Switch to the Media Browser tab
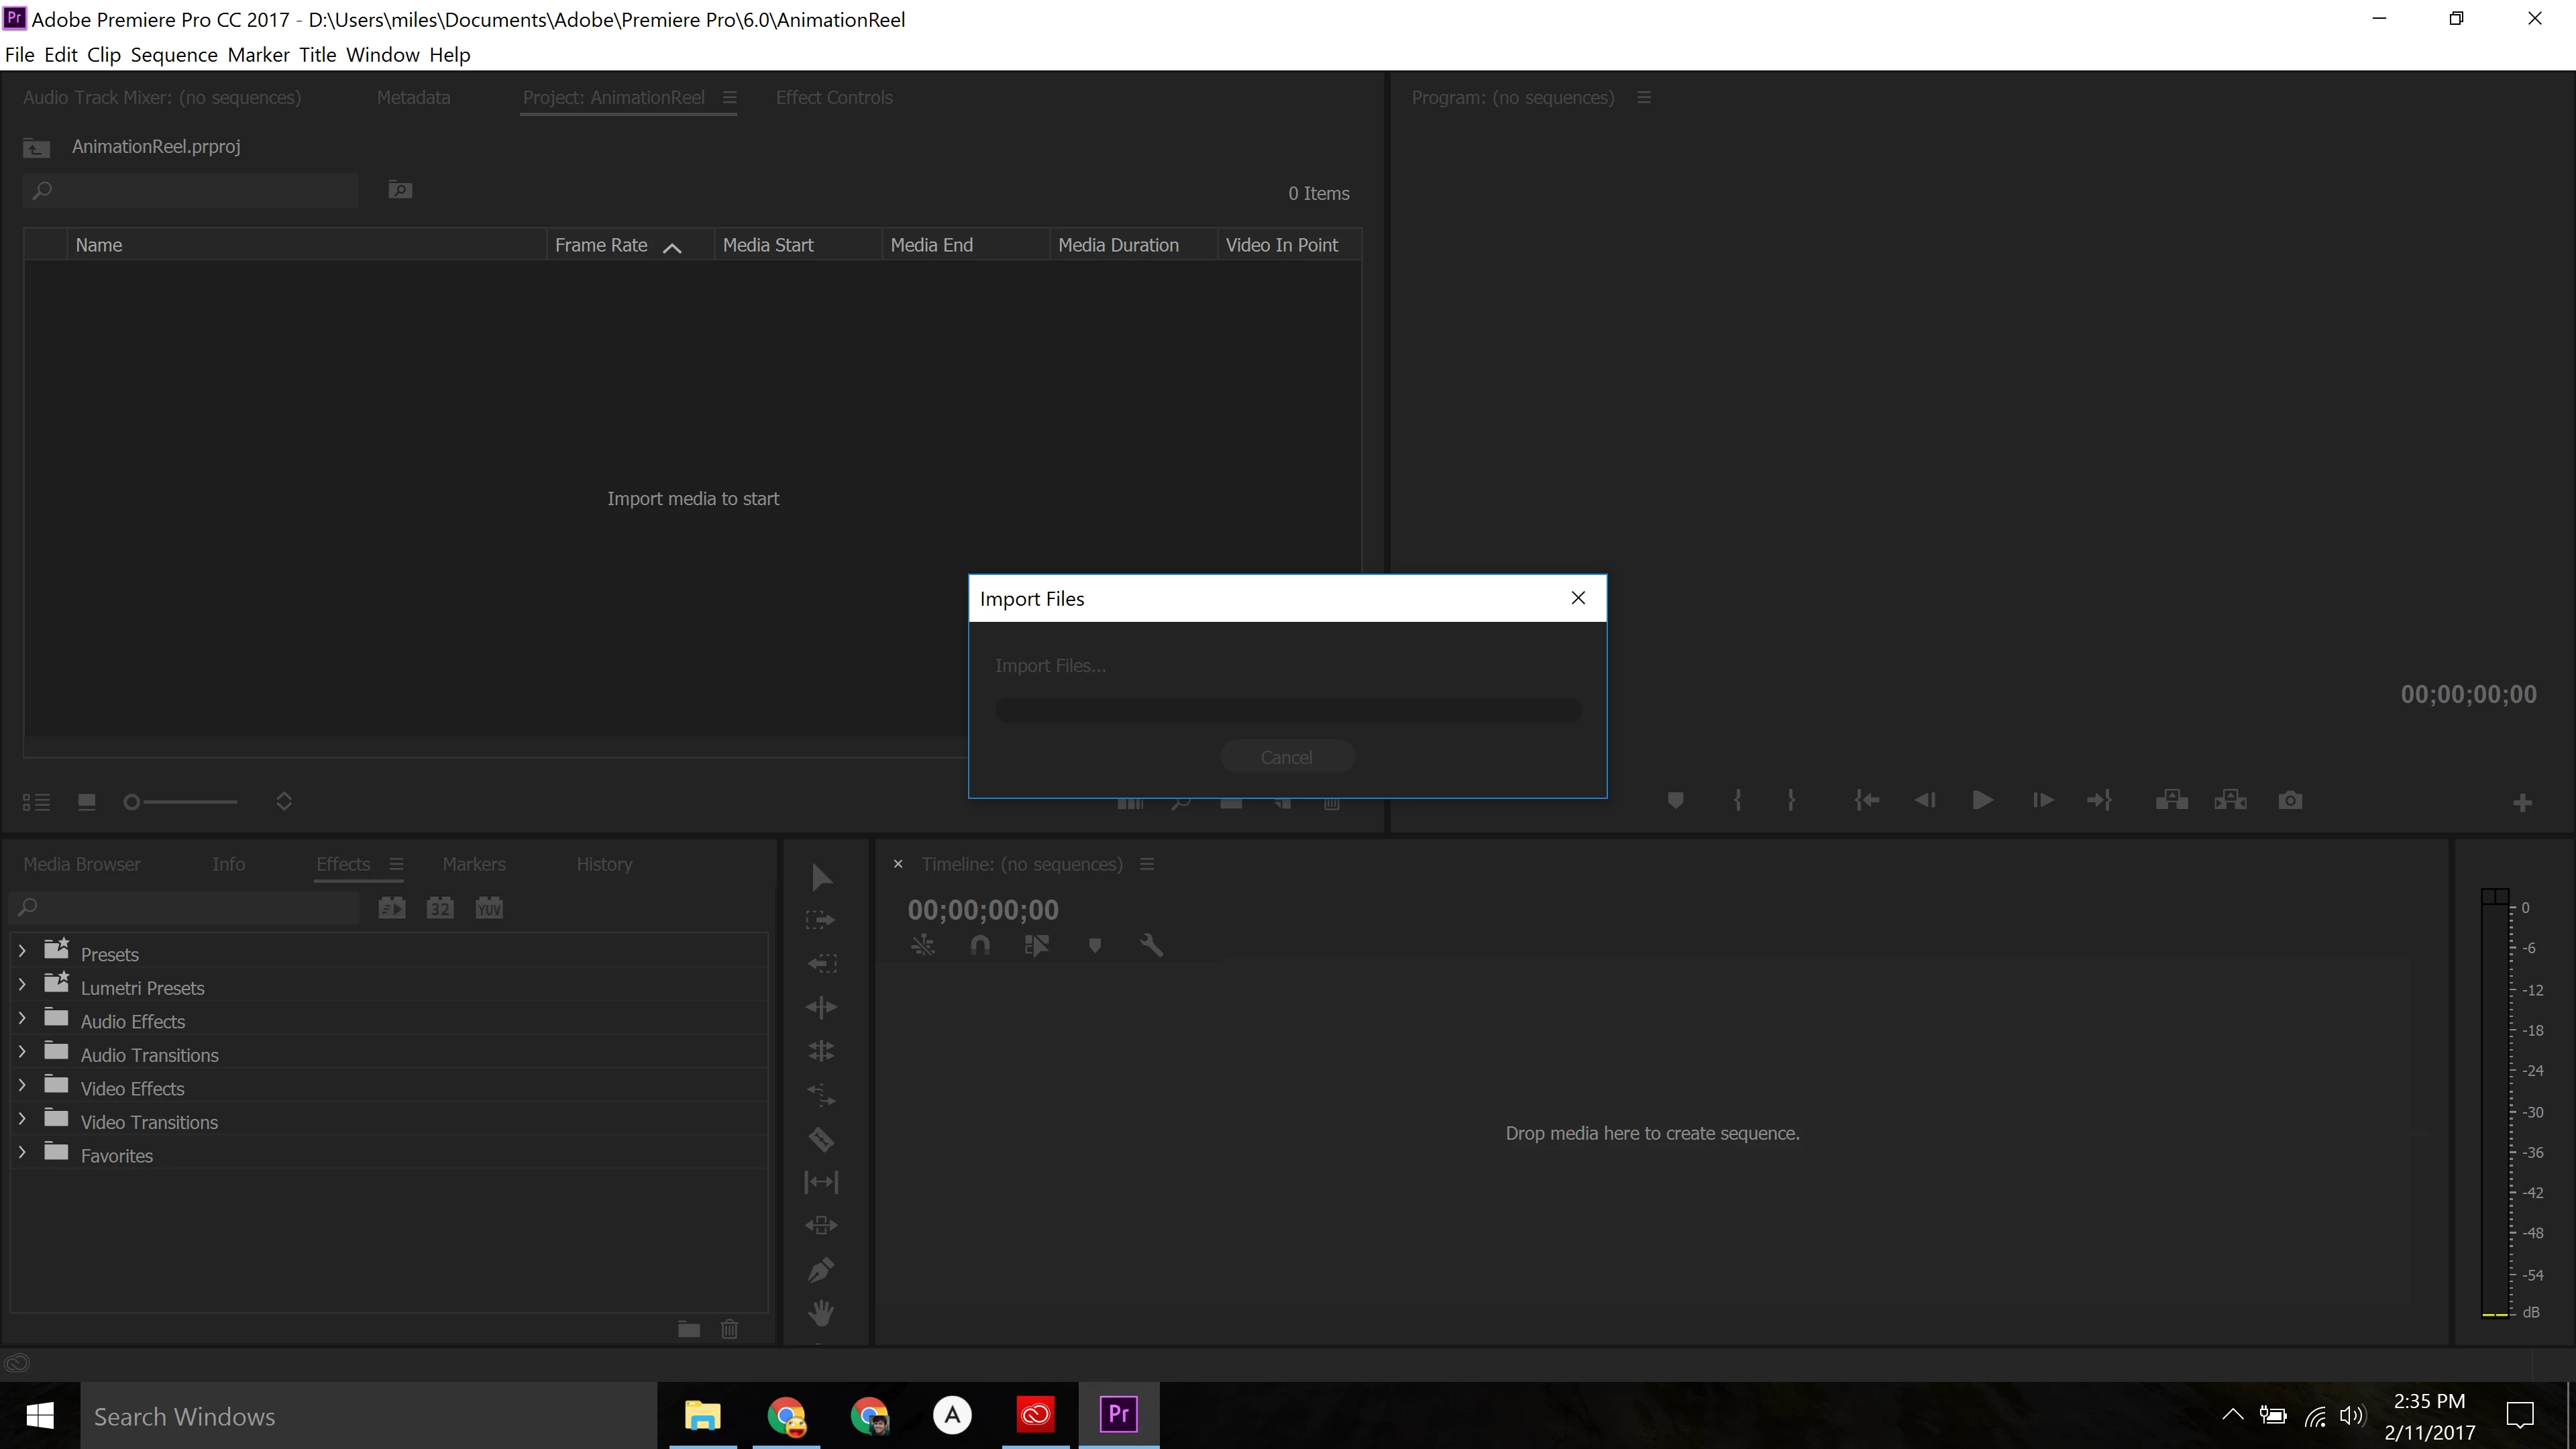Screen dimensions: 2576x1449 [82, 864]
